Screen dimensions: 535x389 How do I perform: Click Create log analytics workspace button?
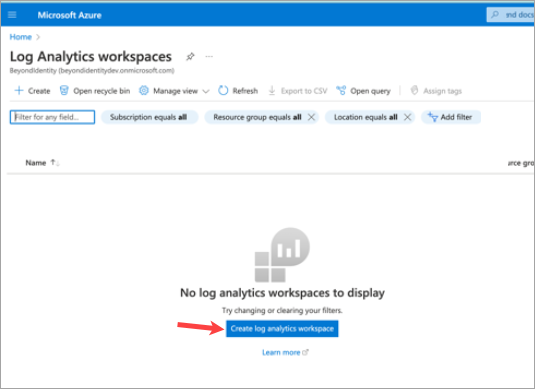pyautogui.click(x=282, y=329)
